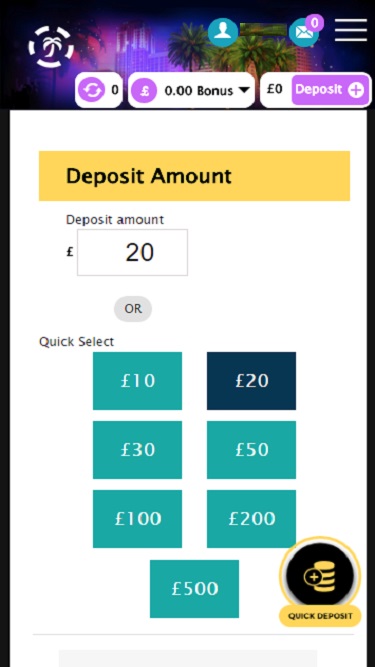
Task: Expand the 0.00 Bonus dropdown arrow
Action: 244,90
